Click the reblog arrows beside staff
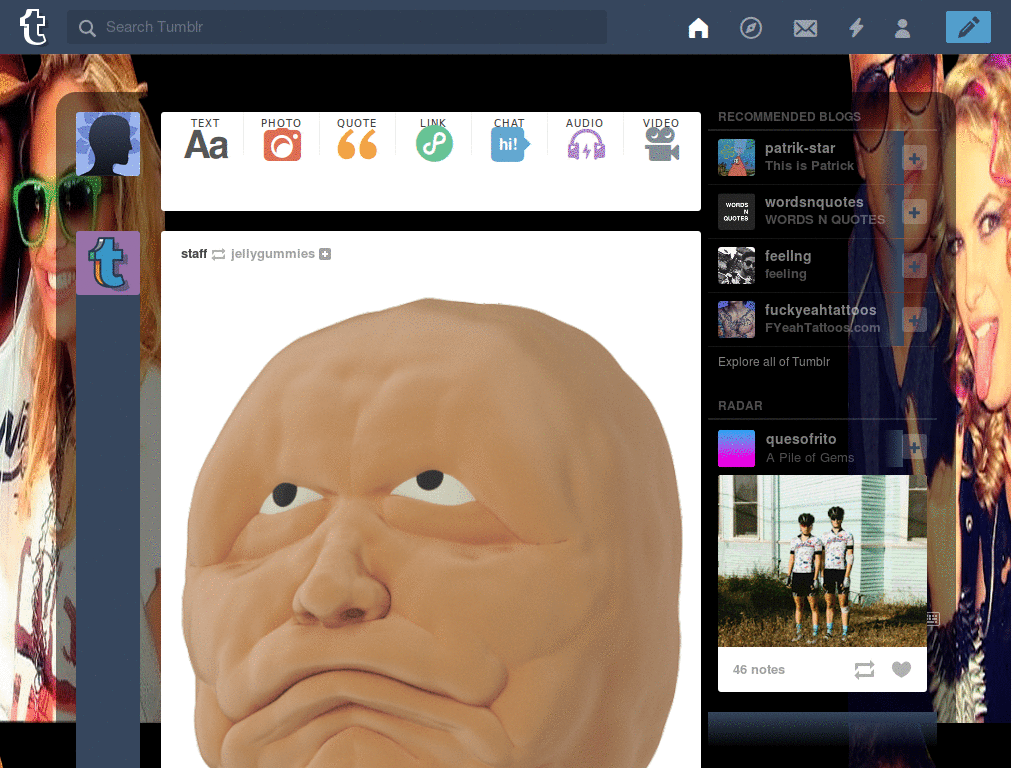The image size is (1024, 768). (x=218, y=254)
